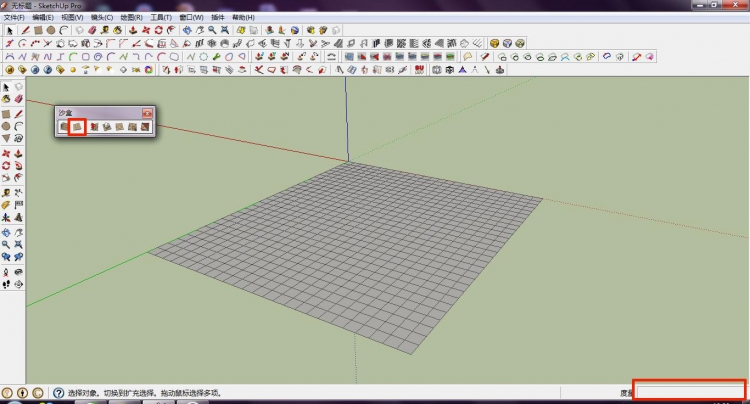Select the Drape tool in 沙盒 toolbar

(120, 127)
